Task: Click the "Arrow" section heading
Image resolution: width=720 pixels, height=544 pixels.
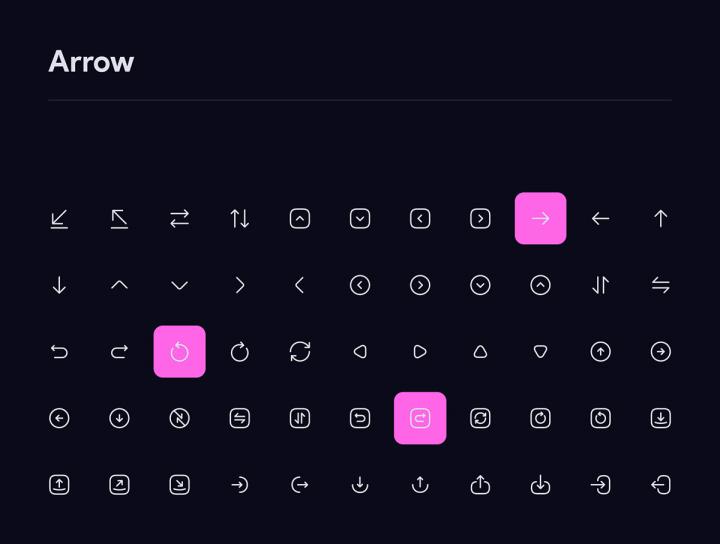Action: [x=91, y=62]
